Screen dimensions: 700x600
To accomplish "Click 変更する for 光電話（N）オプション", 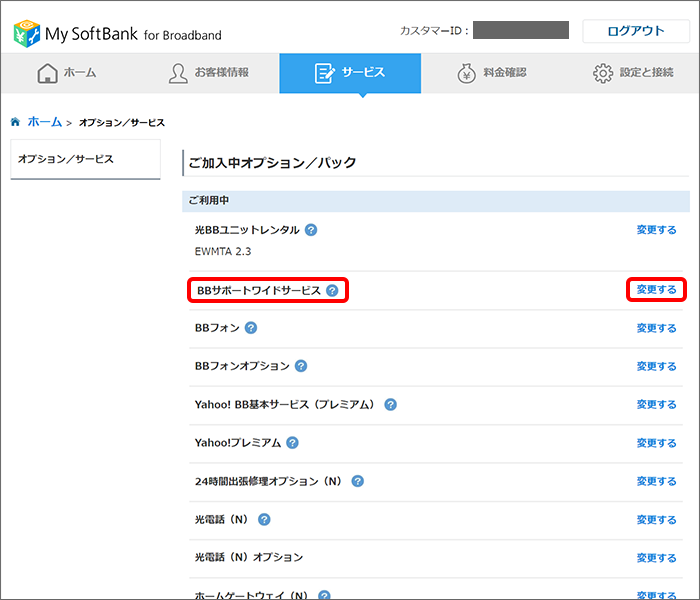I will click(x=656, y=558).
